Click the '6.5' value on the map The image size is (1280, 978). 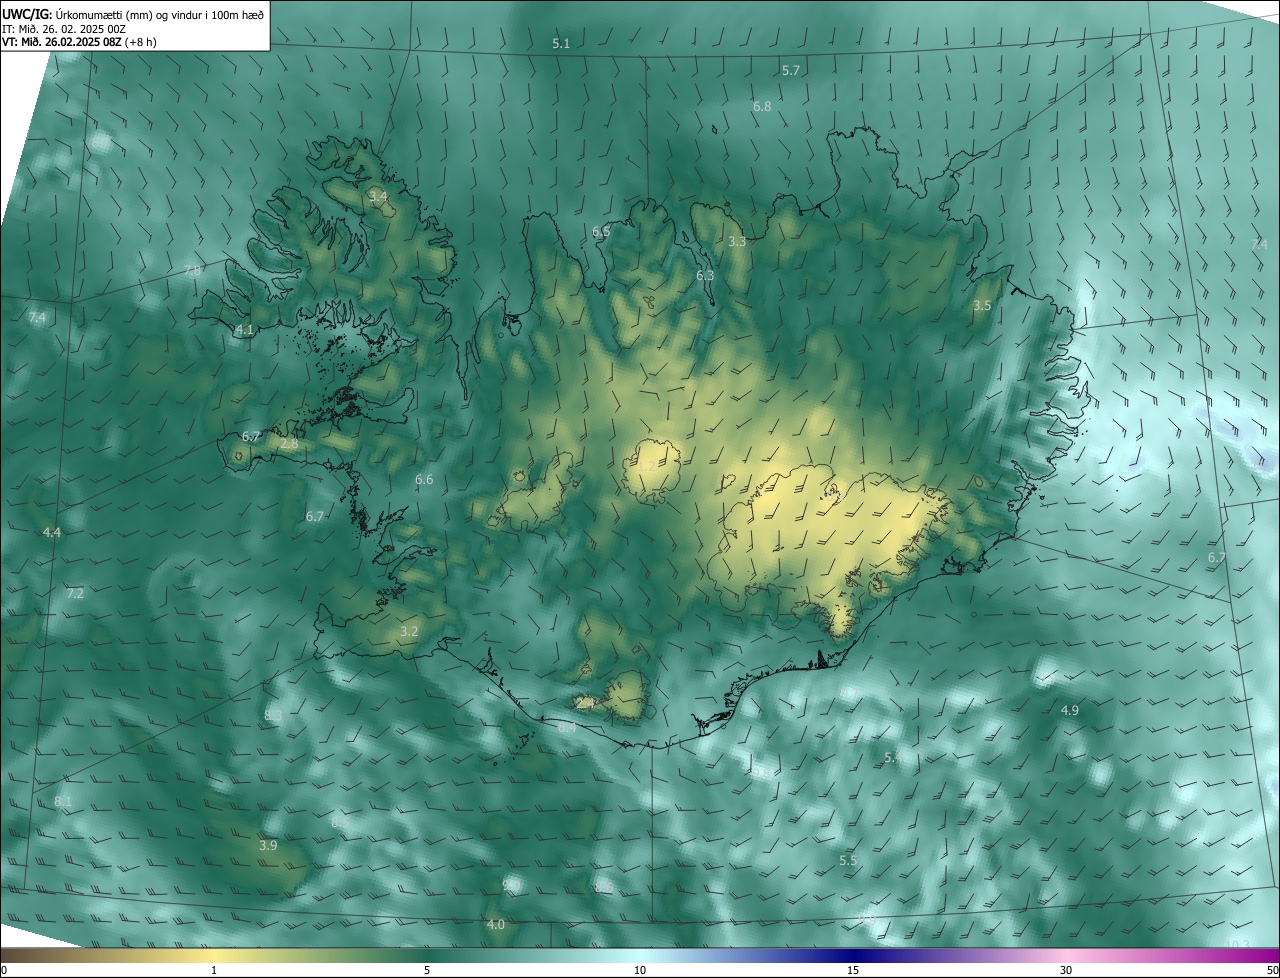coord(601,231)
